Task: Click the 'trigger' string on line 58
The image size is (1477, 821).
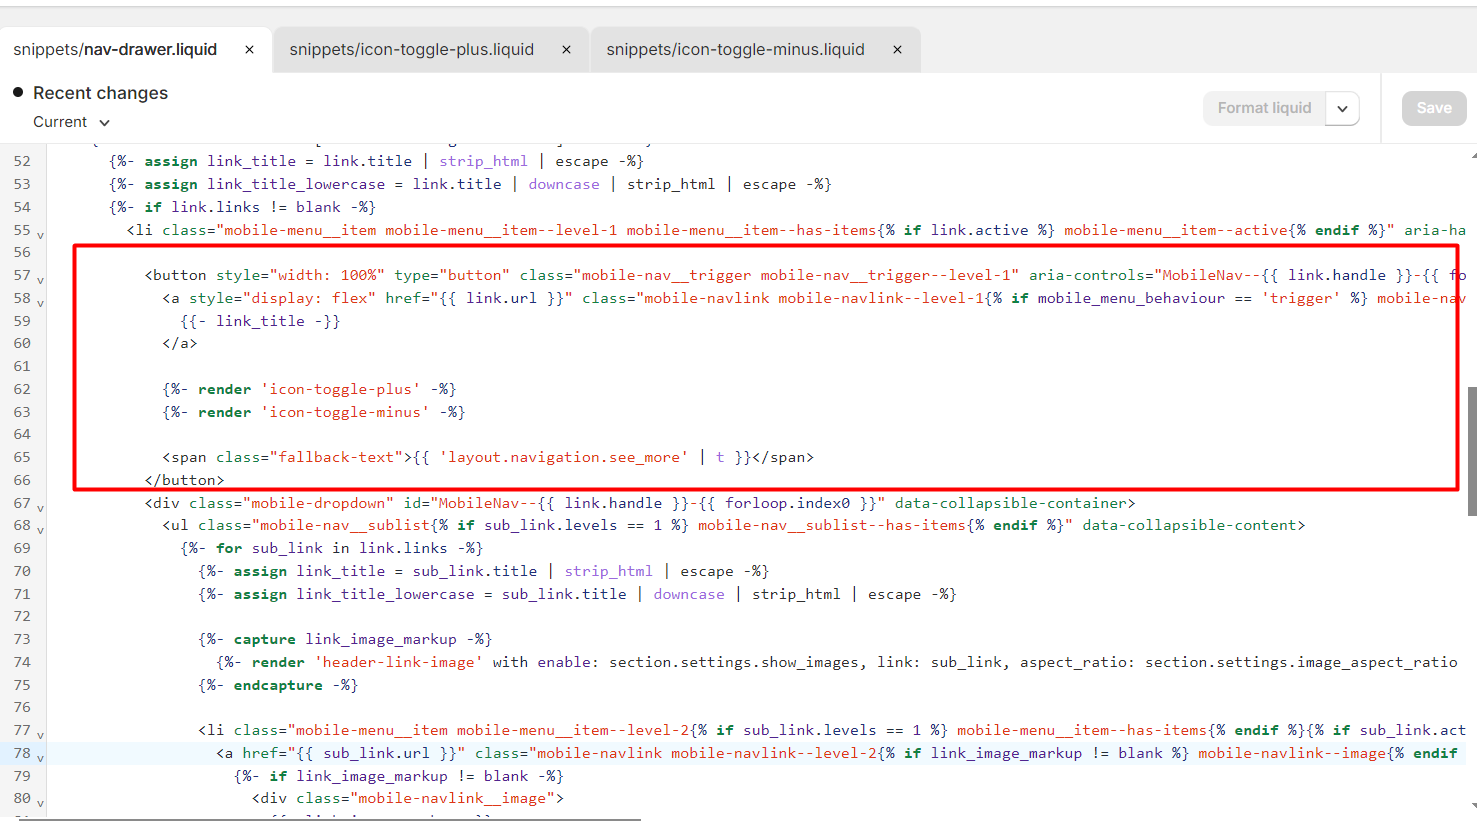Action: (1301, 298)
